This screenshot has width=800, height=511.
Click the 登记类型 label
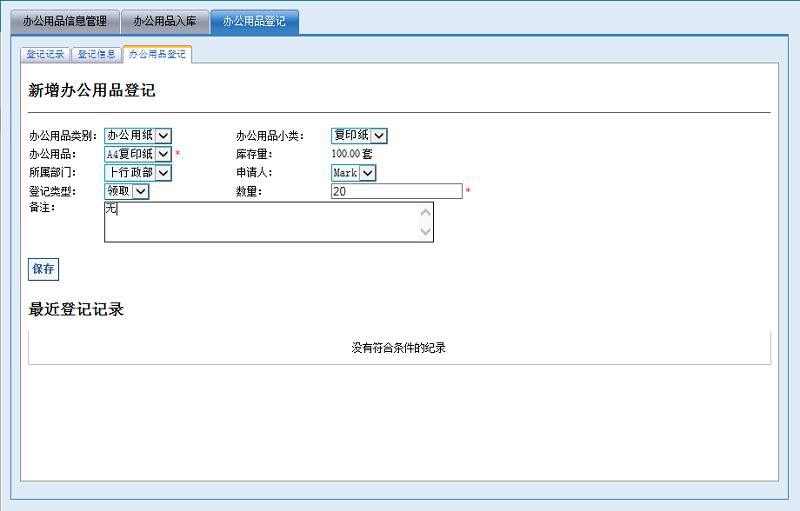[52, 191]
